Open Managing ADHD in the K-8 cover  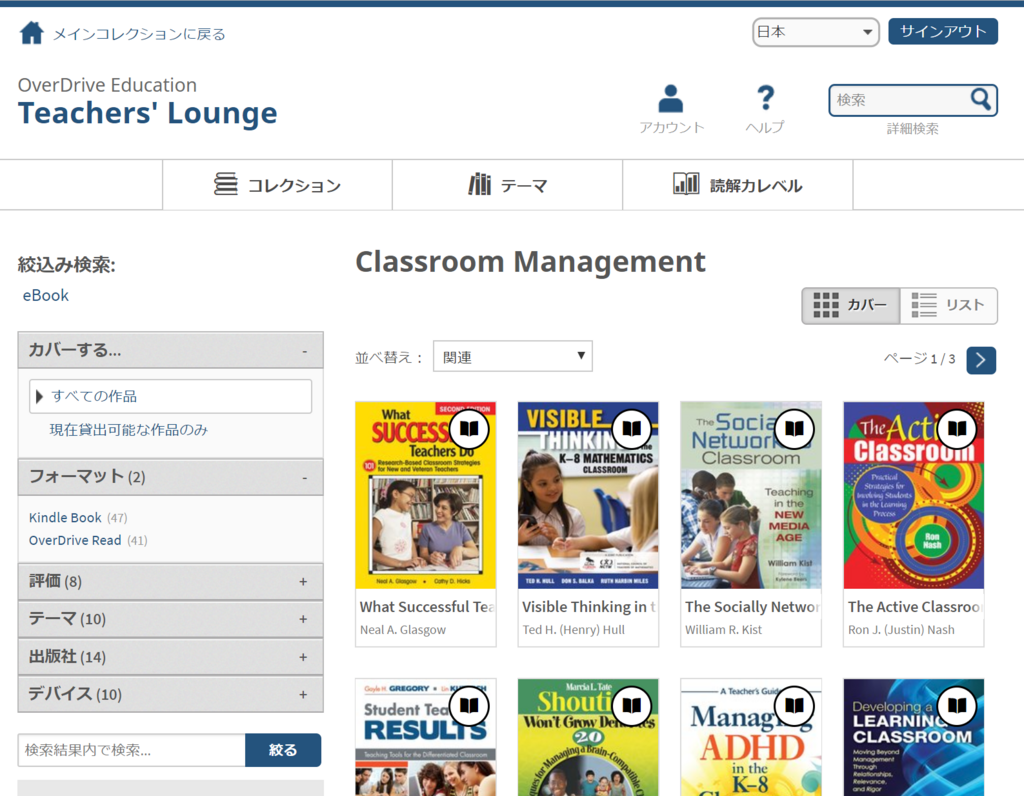click(x=751, y=737)
